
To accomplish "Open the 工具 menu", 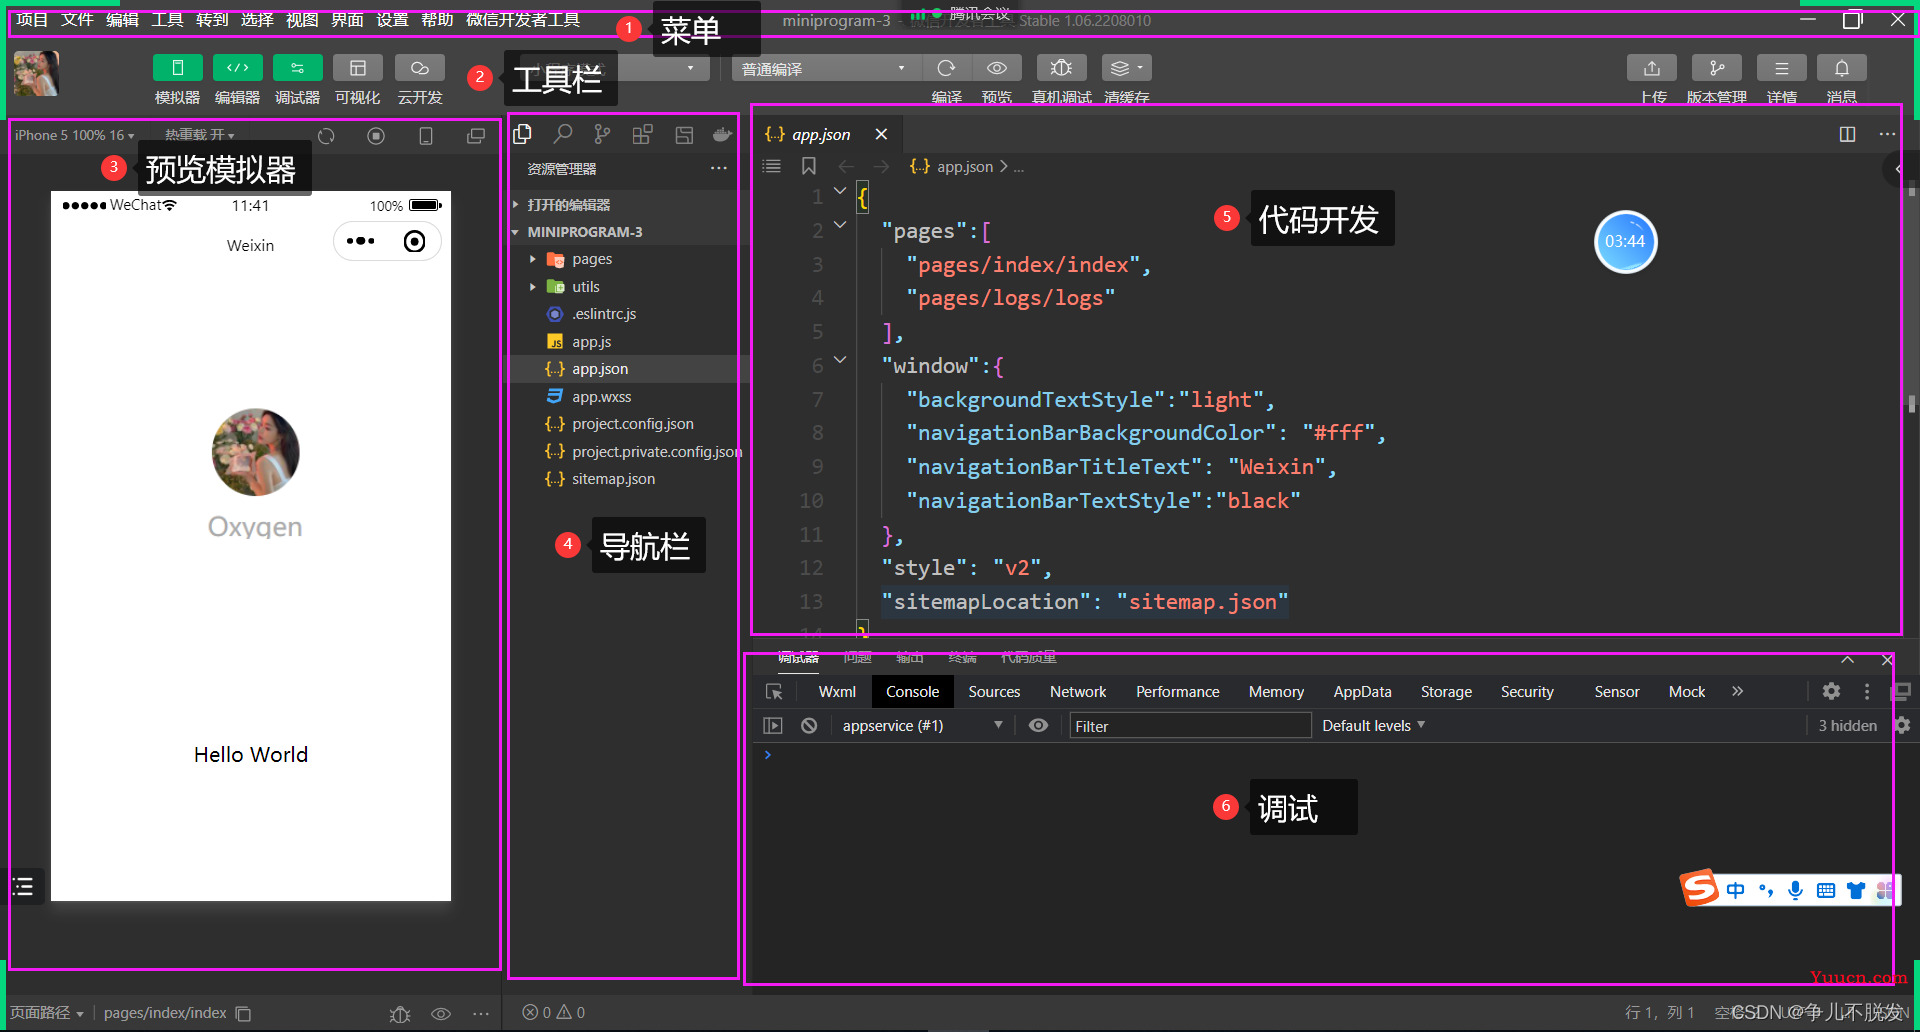I will coord(167,20).
